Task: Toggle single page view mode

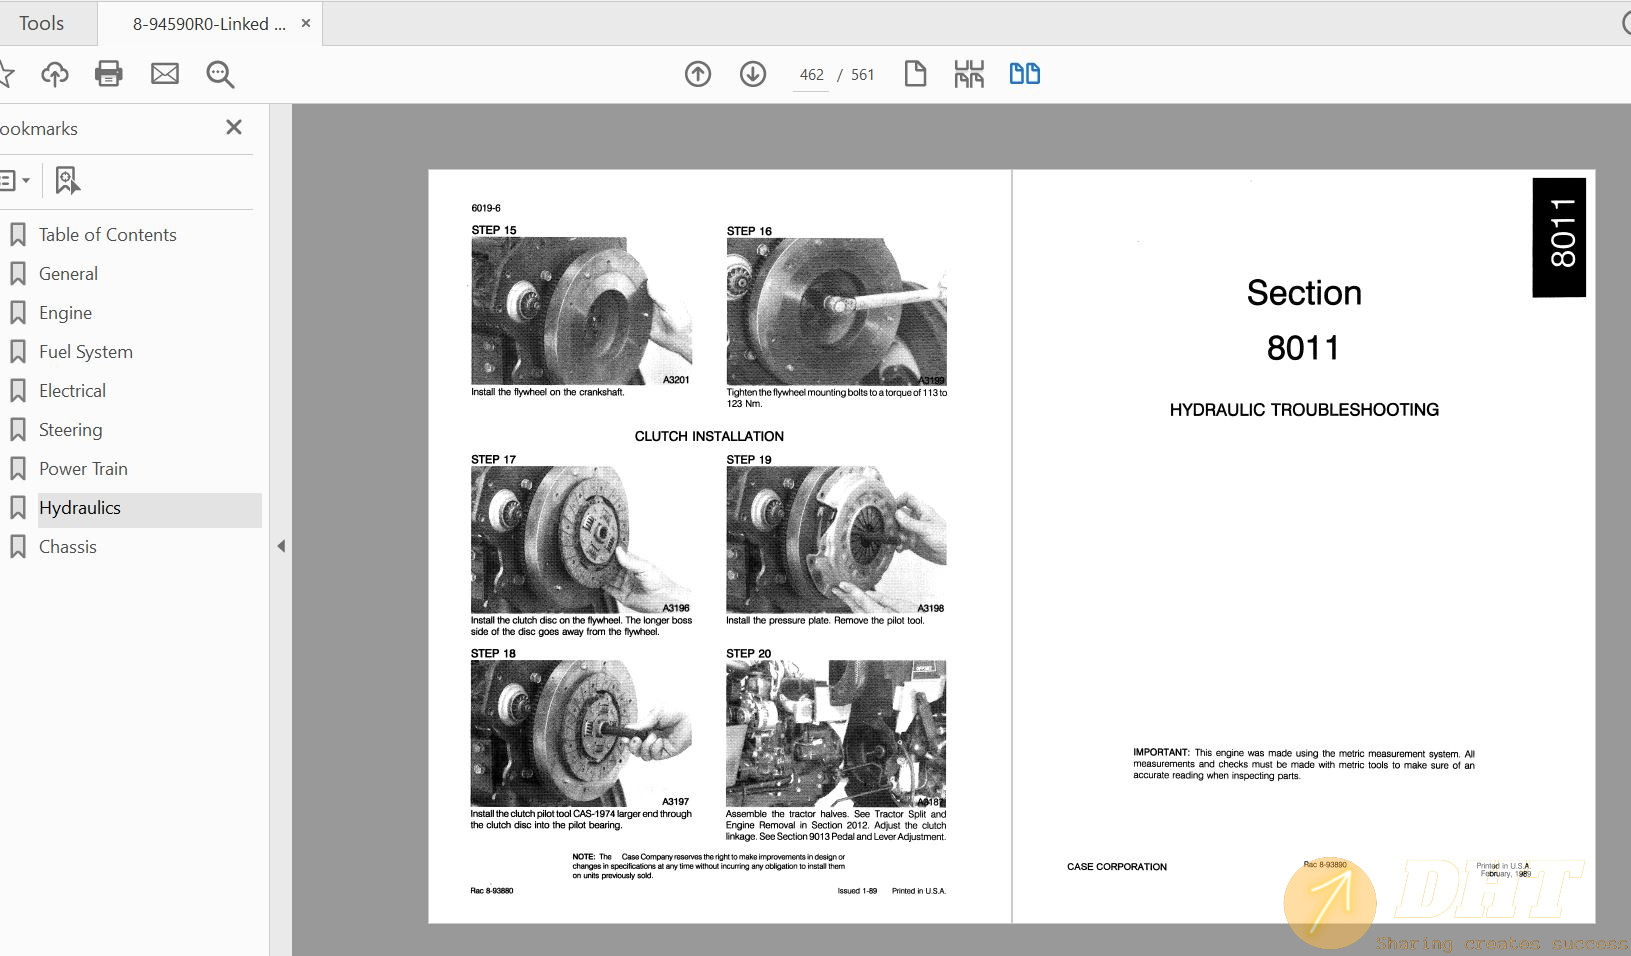Action: click(x=916, y=73)
